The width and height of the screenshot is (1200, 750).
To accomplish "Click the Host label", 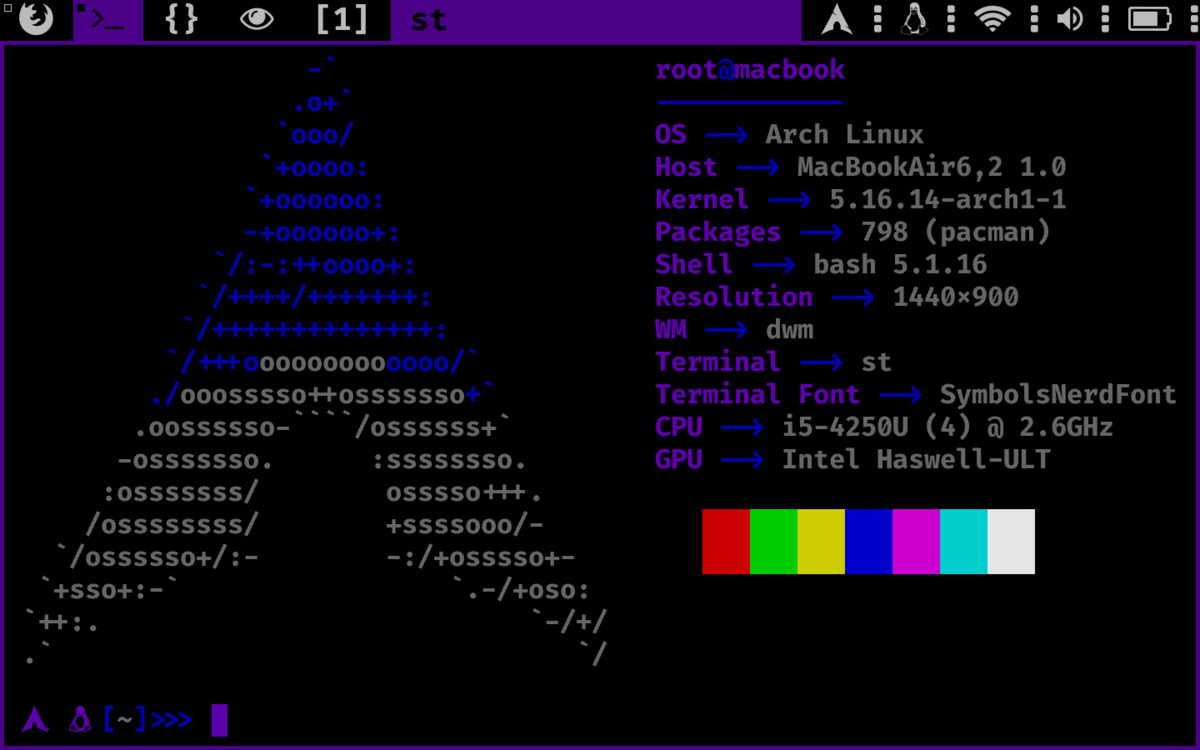I will click(686, 167).
